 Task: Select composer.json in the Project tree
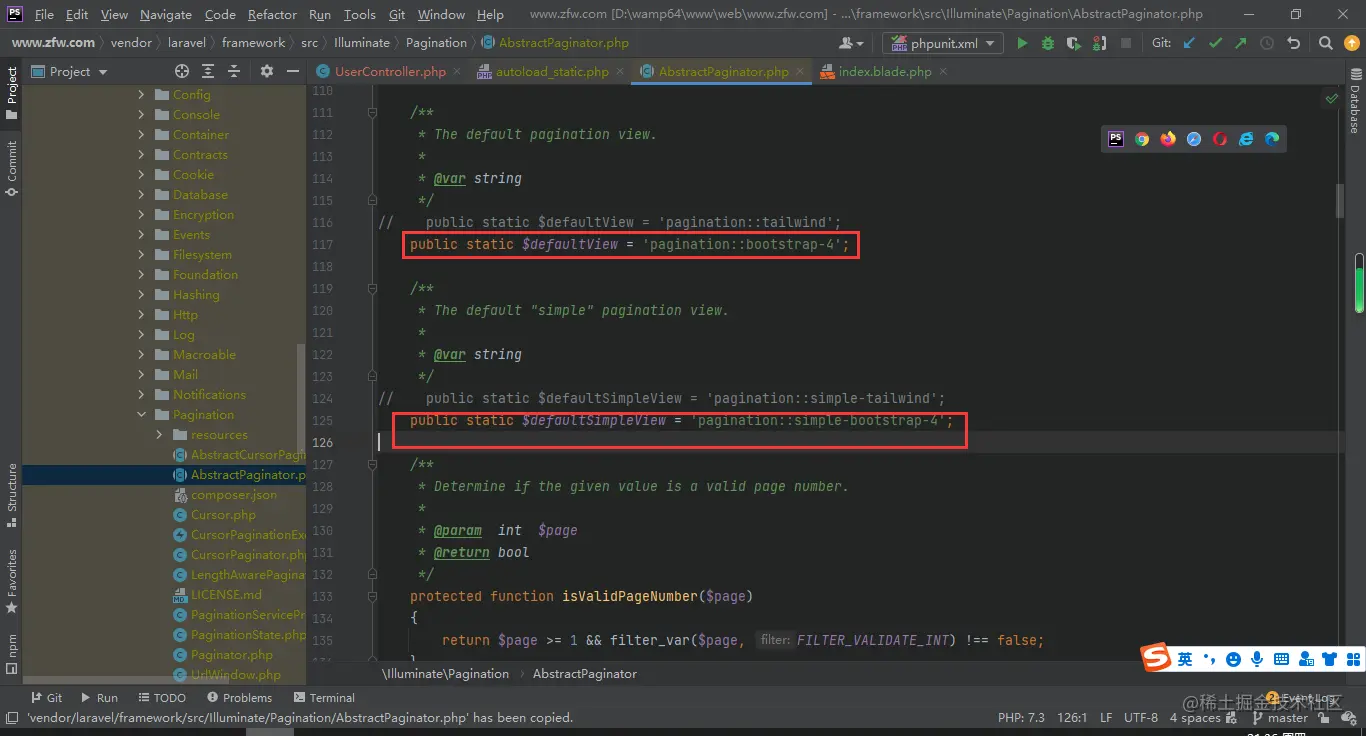coord(234,495)
